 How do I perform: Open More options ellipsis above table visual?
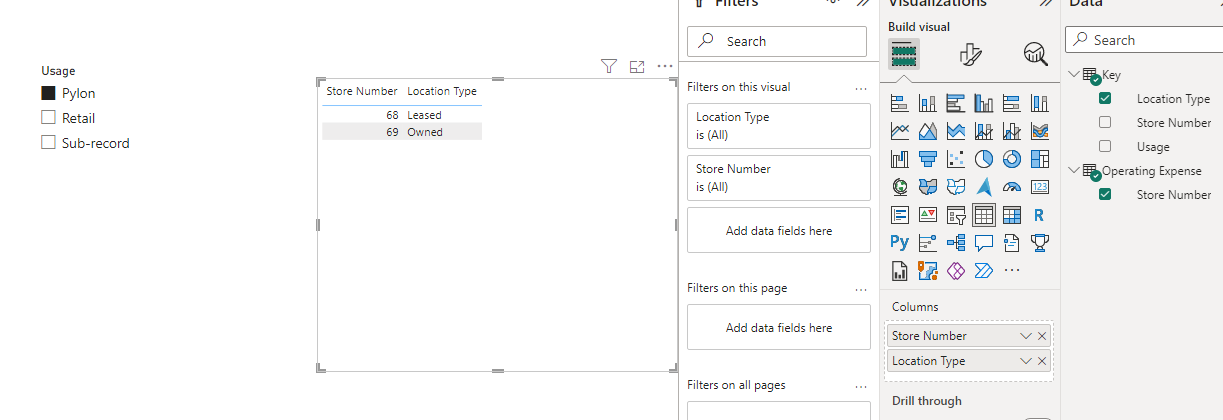pyautogui.click(x=665, y=67)
